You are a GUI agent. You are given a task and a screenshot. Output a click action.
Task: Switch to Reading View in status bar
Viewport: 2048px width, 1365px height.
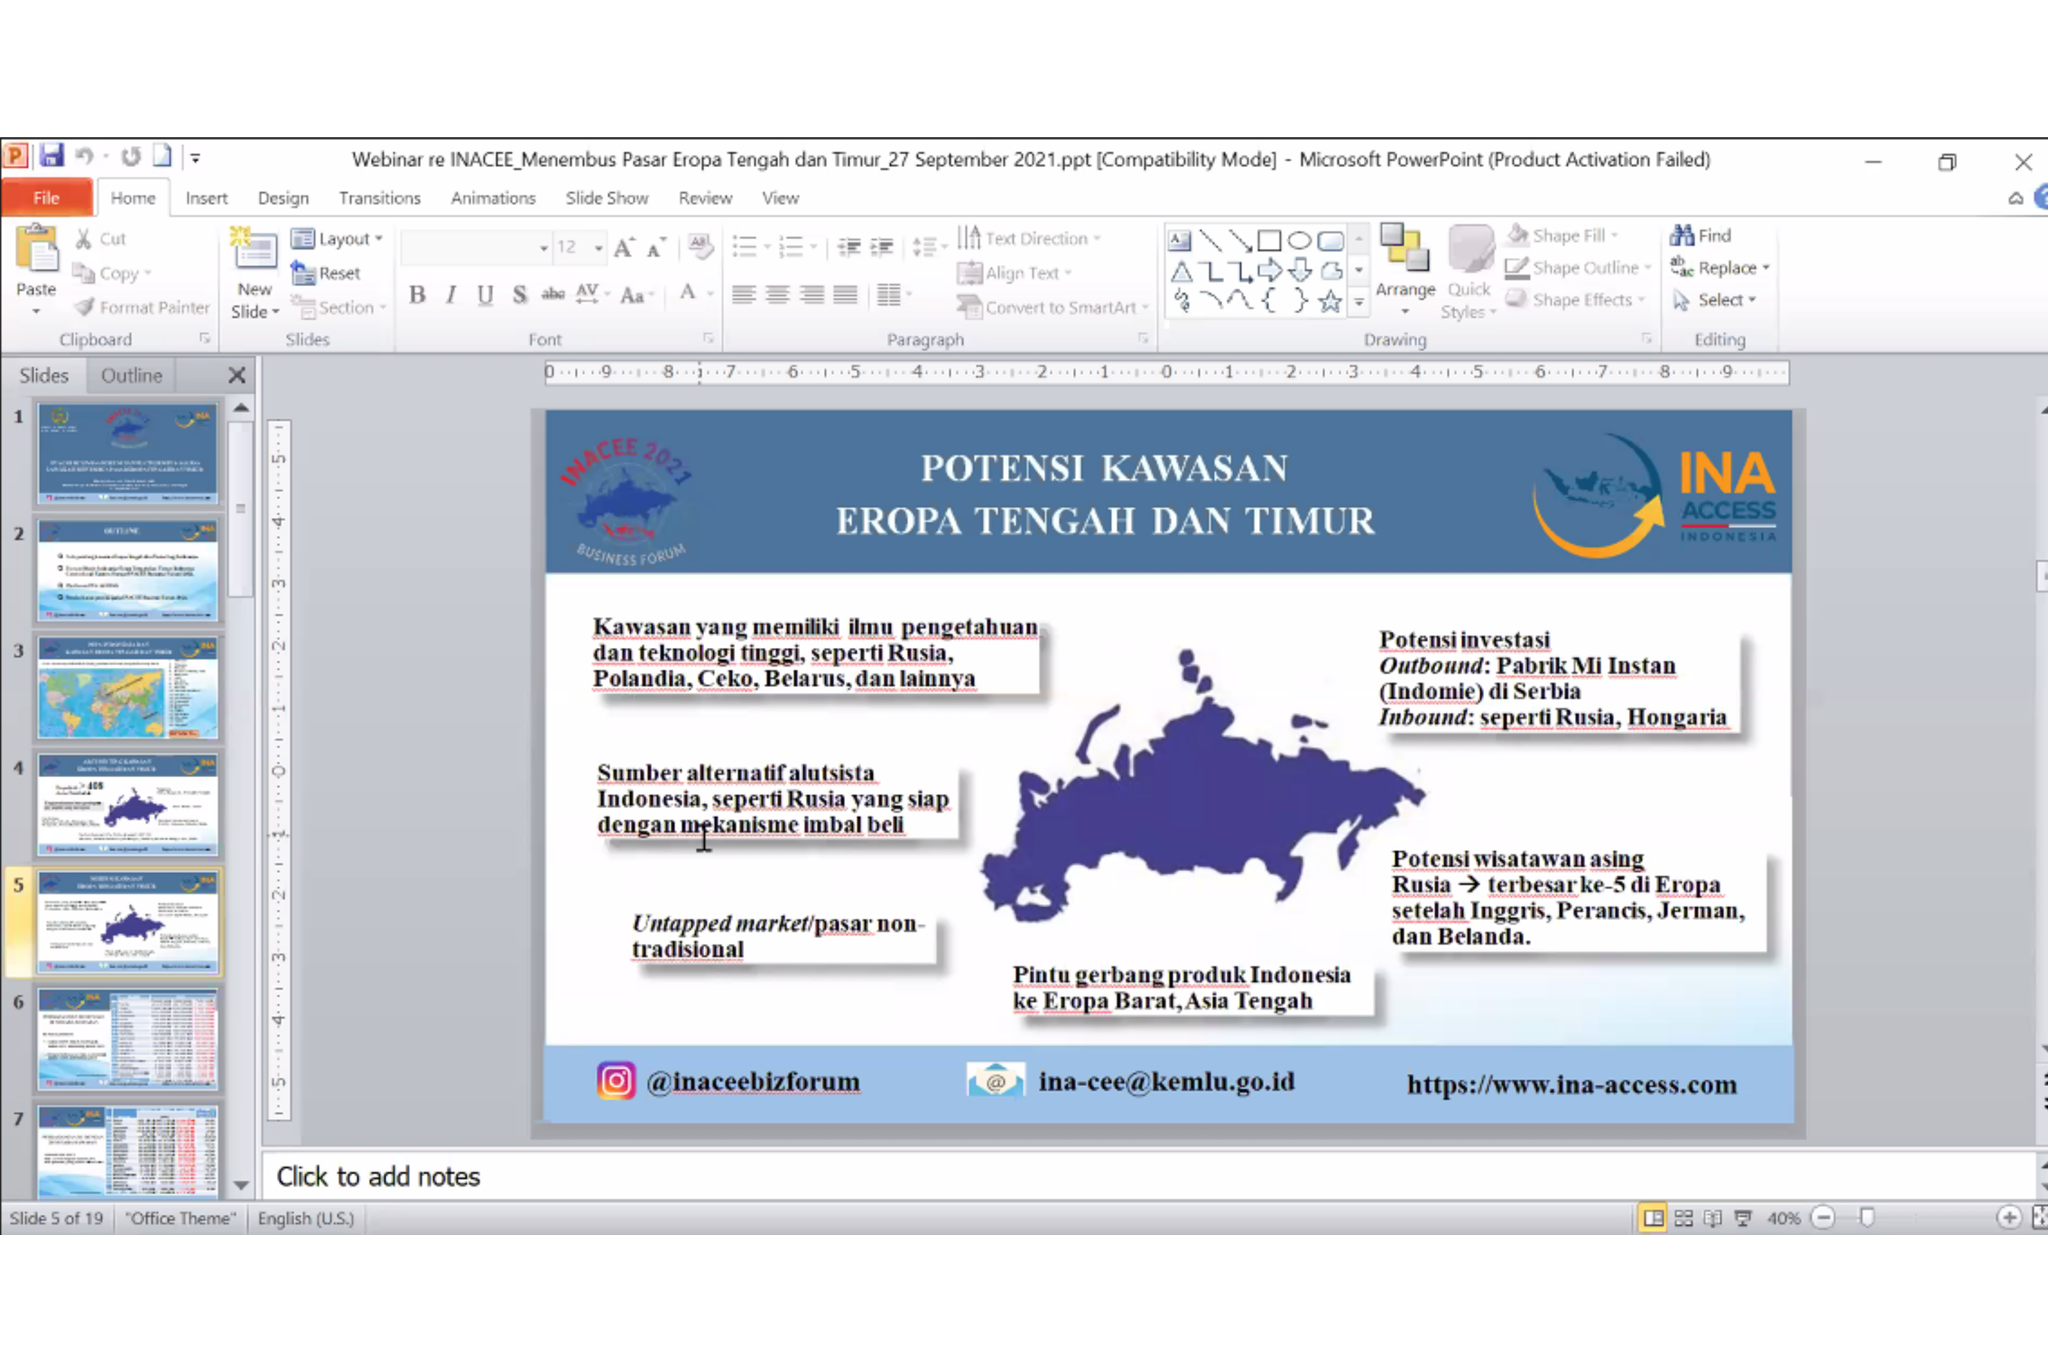coord(1713,1217)
